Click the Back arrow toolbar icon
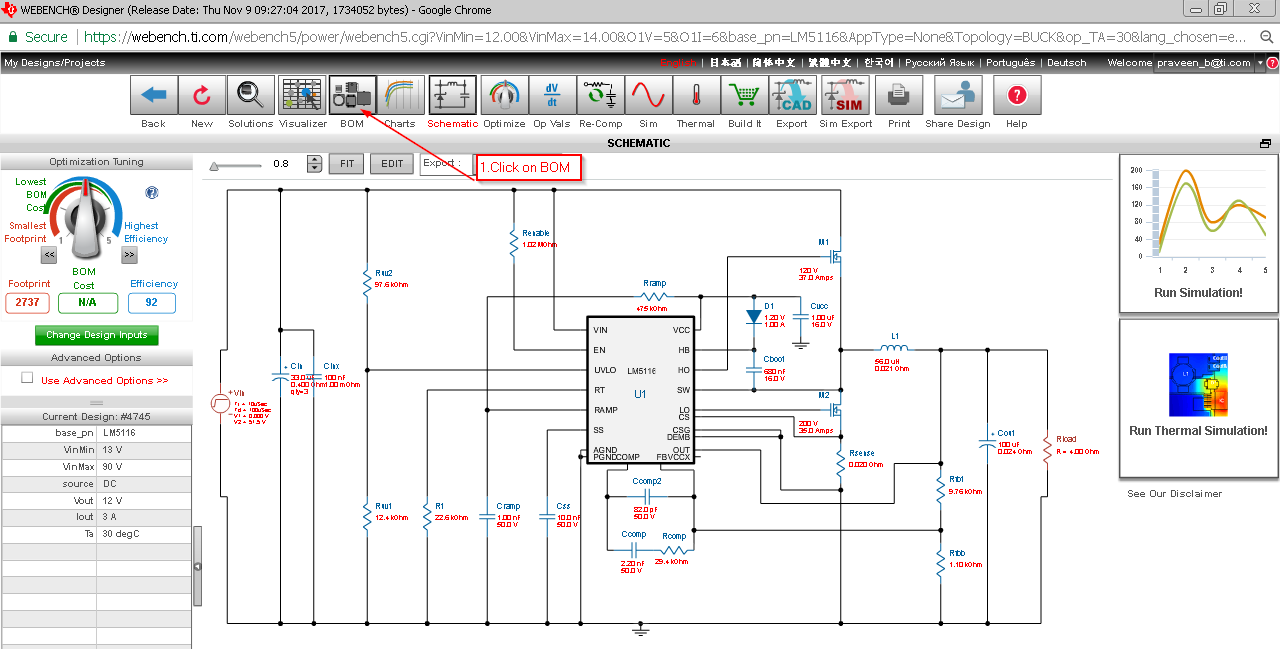 click(x=153, y=96)
